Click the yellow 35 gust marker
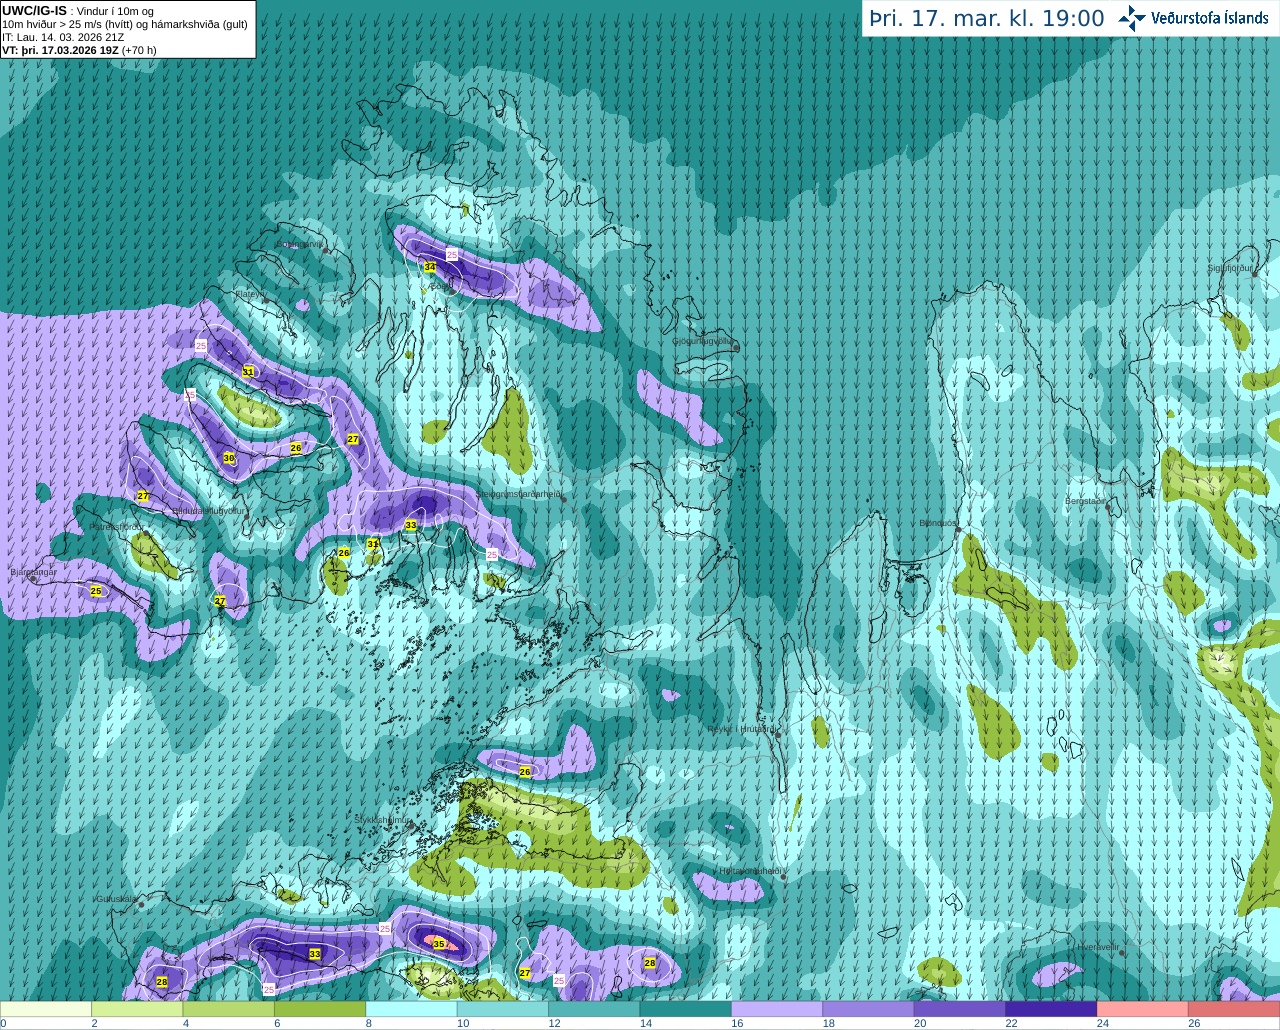The image size is (1280, 1030). pos(438,944)
